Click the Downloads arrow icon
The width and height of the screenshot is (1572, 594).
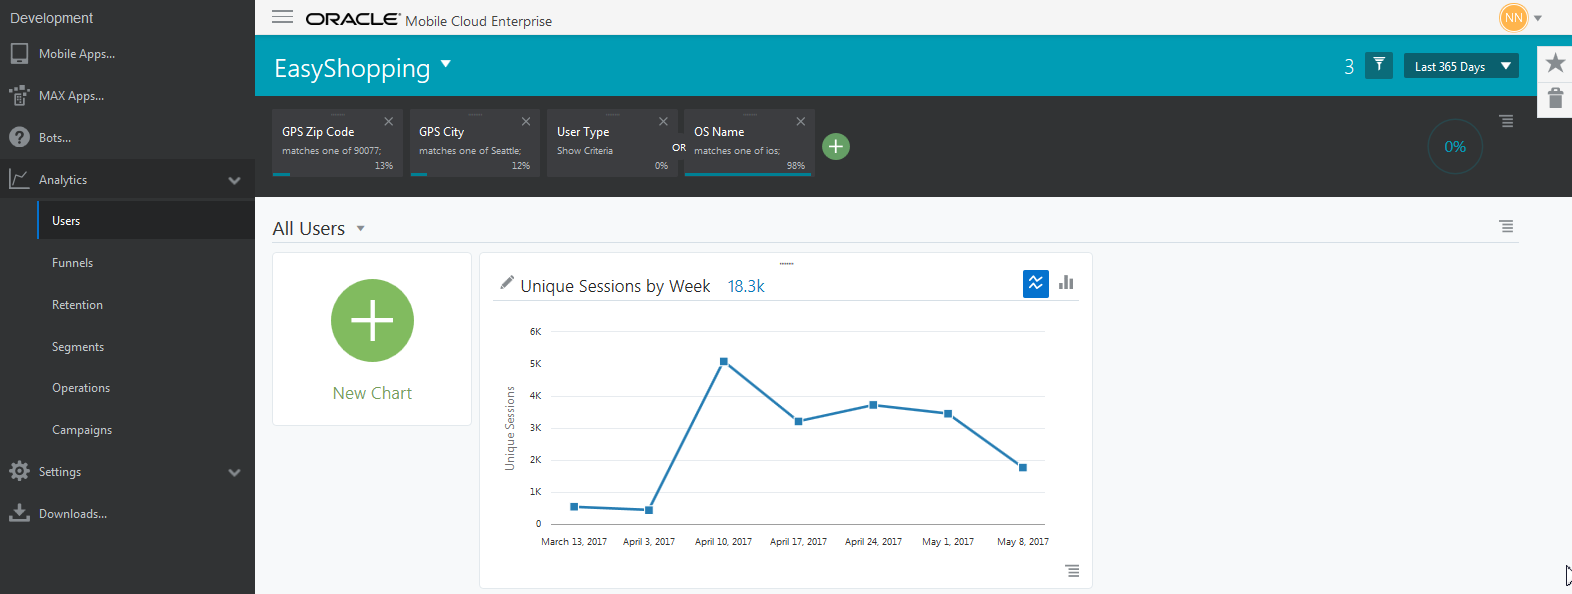tap(19, 513)
